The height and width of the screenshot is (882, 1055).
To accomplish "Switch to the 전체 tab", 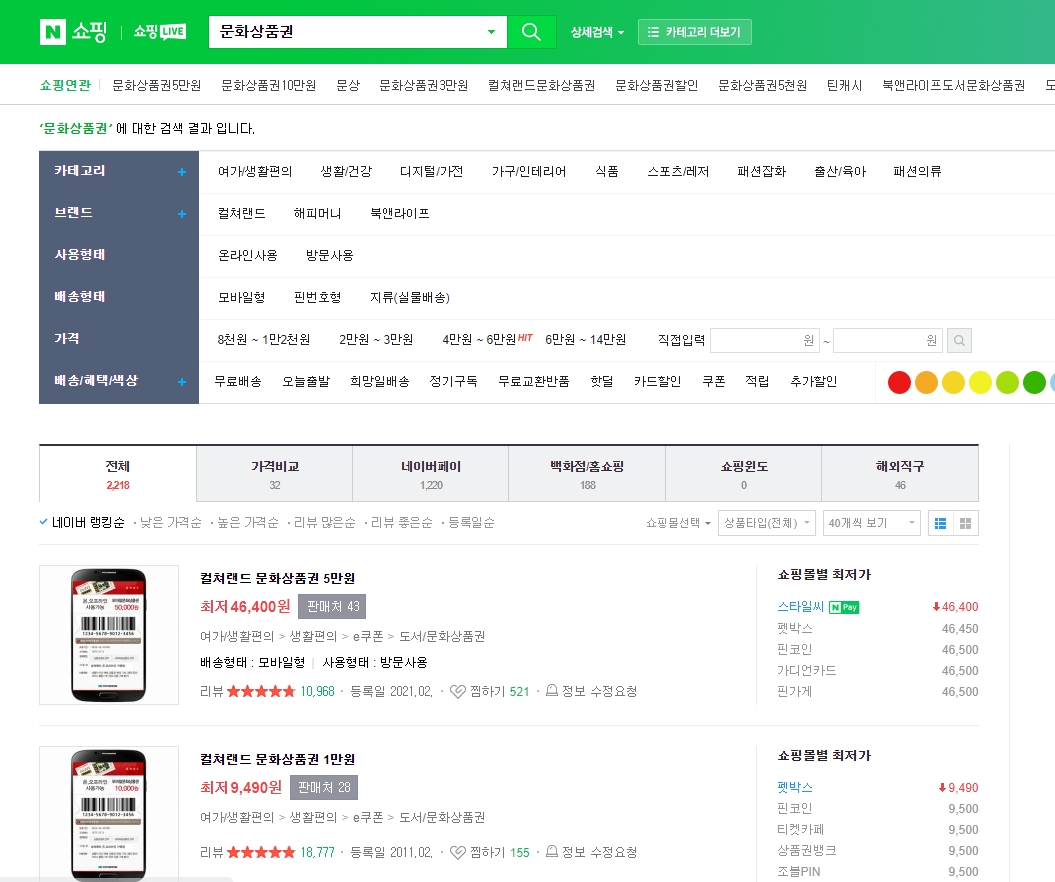I will coord(118,474).
